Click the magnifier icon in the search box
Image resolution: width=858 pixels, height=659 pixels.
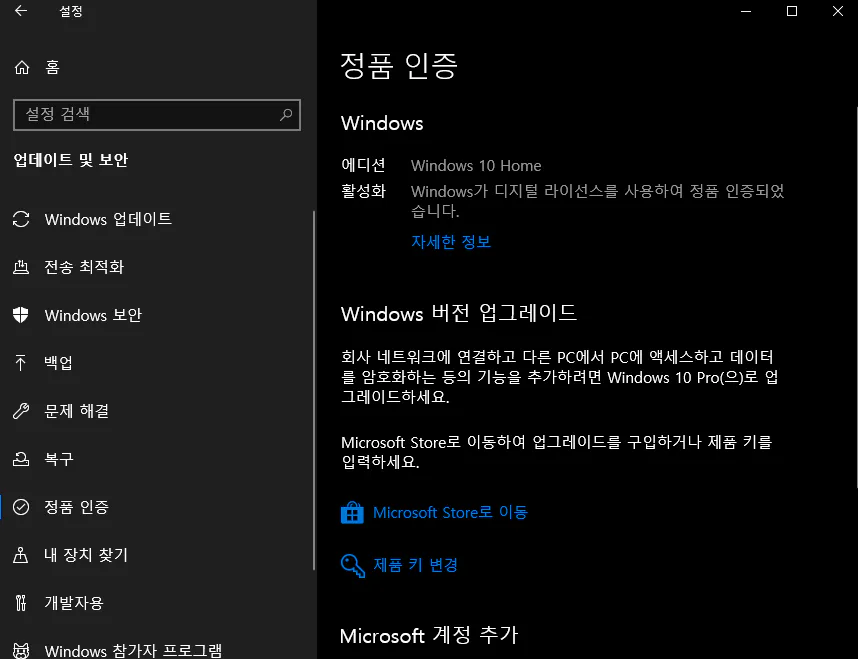pos(286,114)
